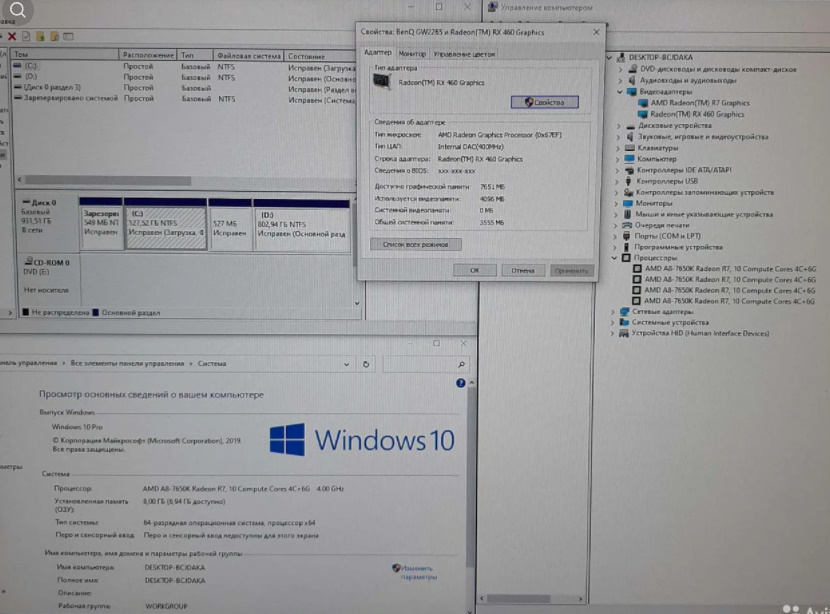This screenshot has height=614, width=830.
Task: Click the Контроллеры USB icon
Action: click(x=628, y=181)
